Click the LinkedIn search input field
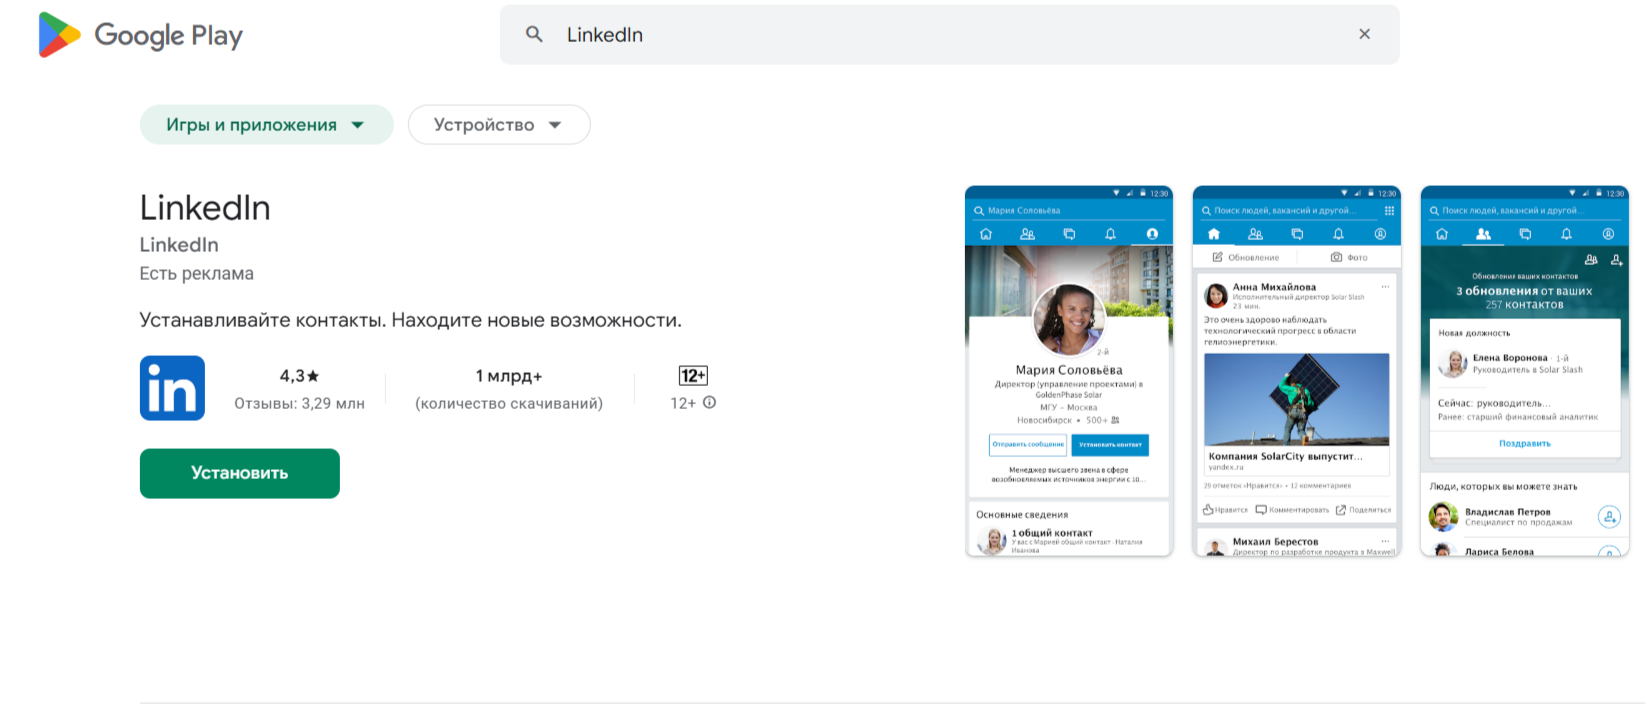 (x=950, y=35)
